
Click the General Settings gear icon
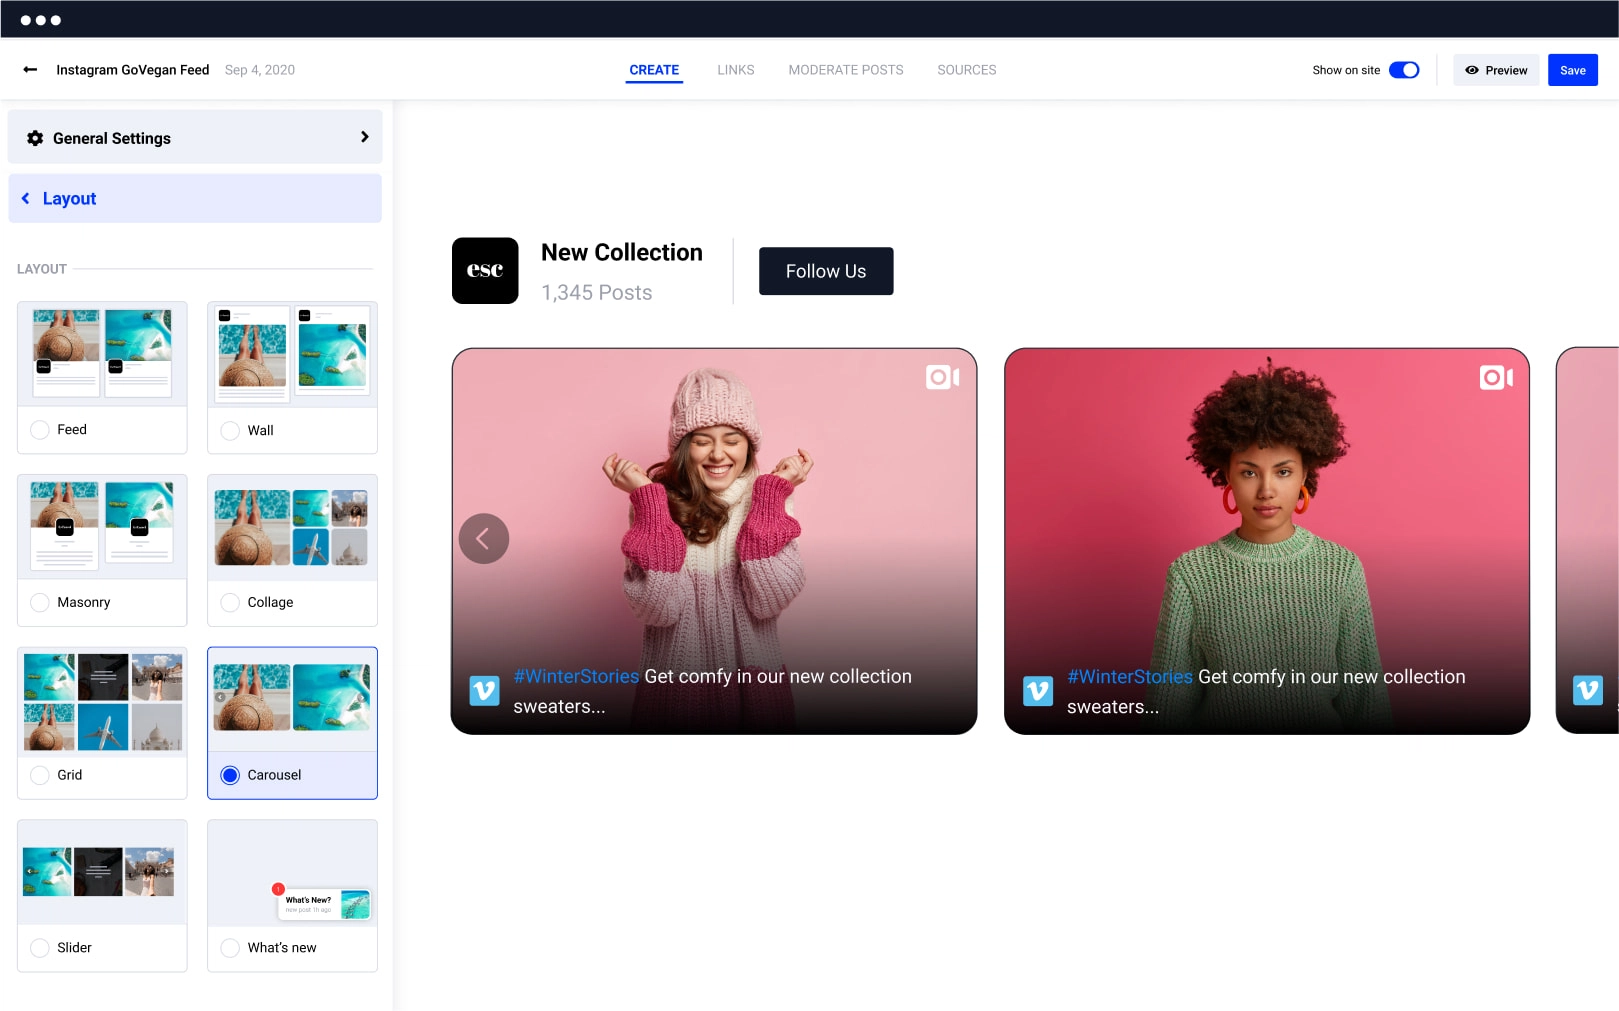(35, 138)
